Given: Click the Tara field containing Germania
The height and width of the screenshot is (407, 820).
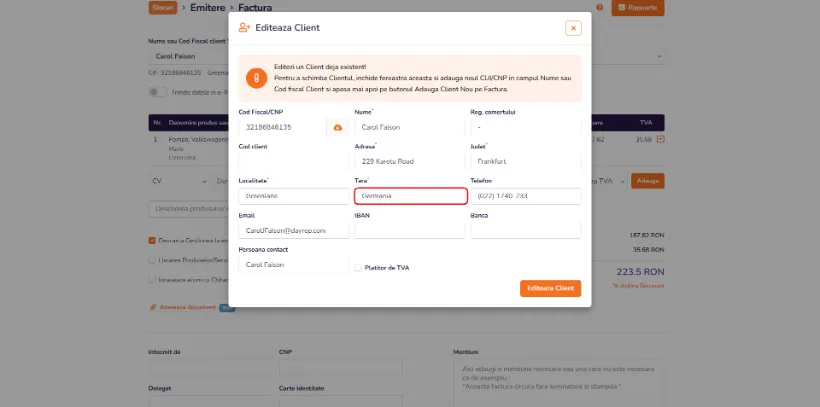Looking at the screenshot, I should 411,196.
